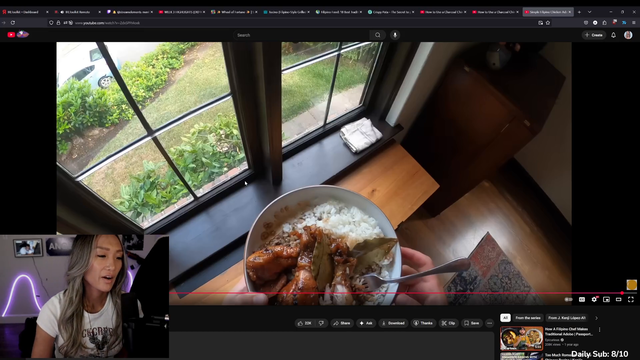Like the video (22K)
This screenshot has height=360, width=640.
tap(305, 323)
